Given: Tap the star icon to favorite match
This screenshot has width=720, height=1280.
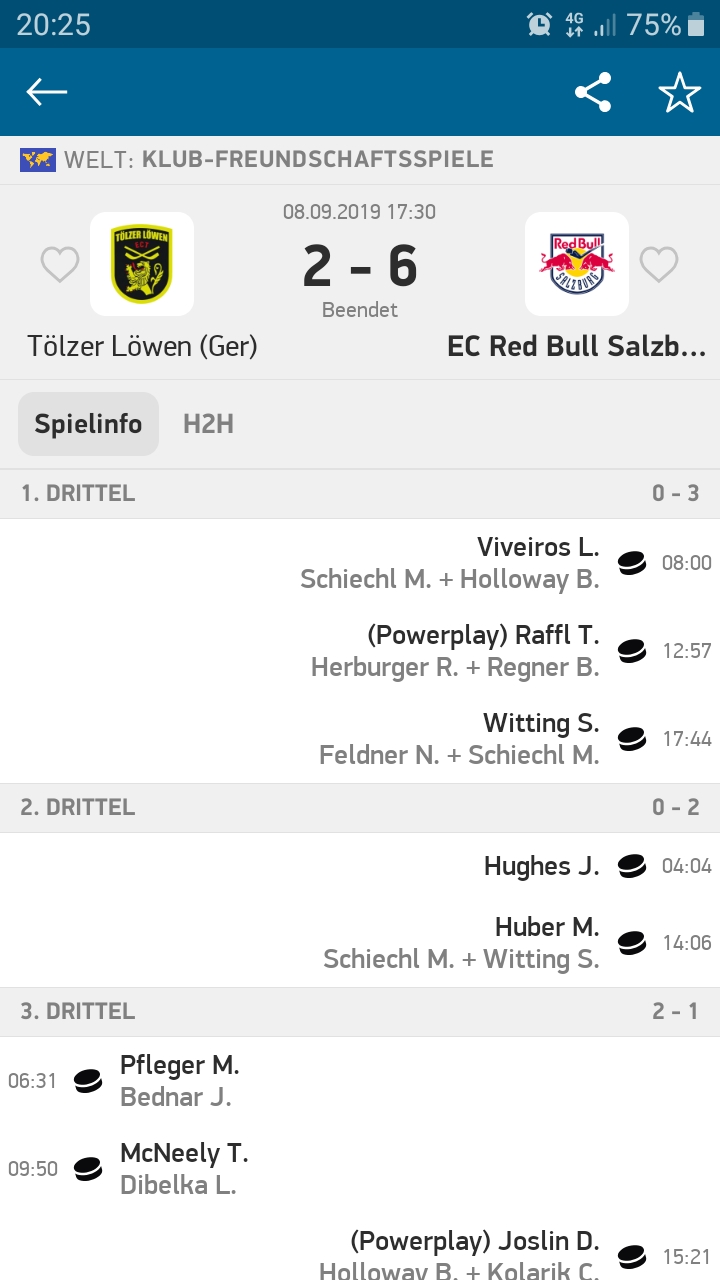Looking at the screenshot, I should click(x=679, y=93).
